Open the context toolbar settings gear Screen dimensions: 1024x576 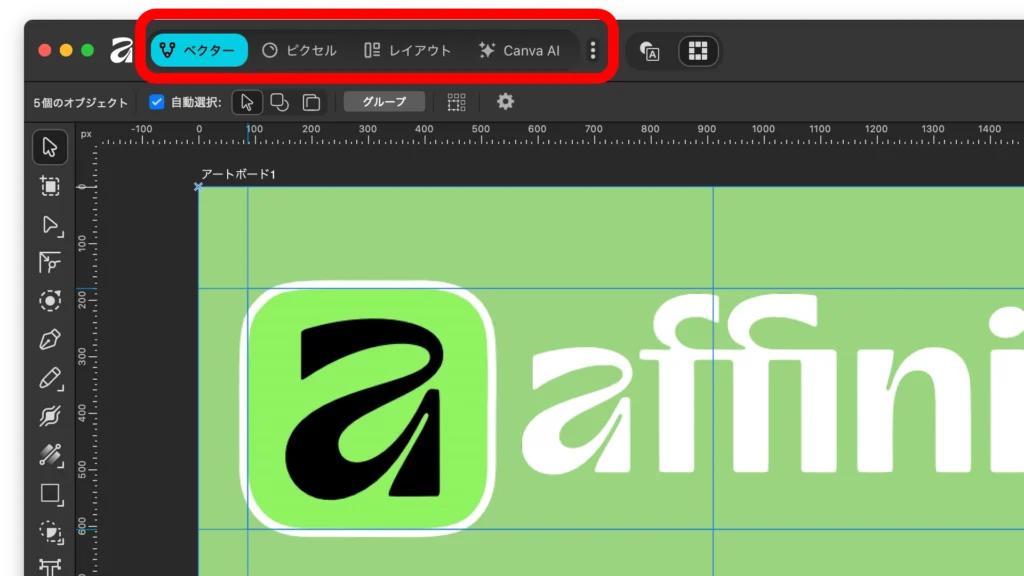tap(505, 101)
